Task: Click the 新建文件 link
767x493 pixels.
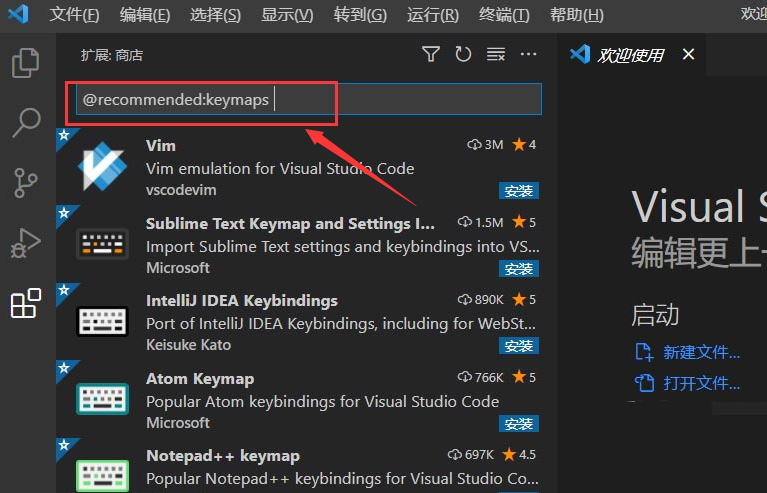Action: [701, 352]
